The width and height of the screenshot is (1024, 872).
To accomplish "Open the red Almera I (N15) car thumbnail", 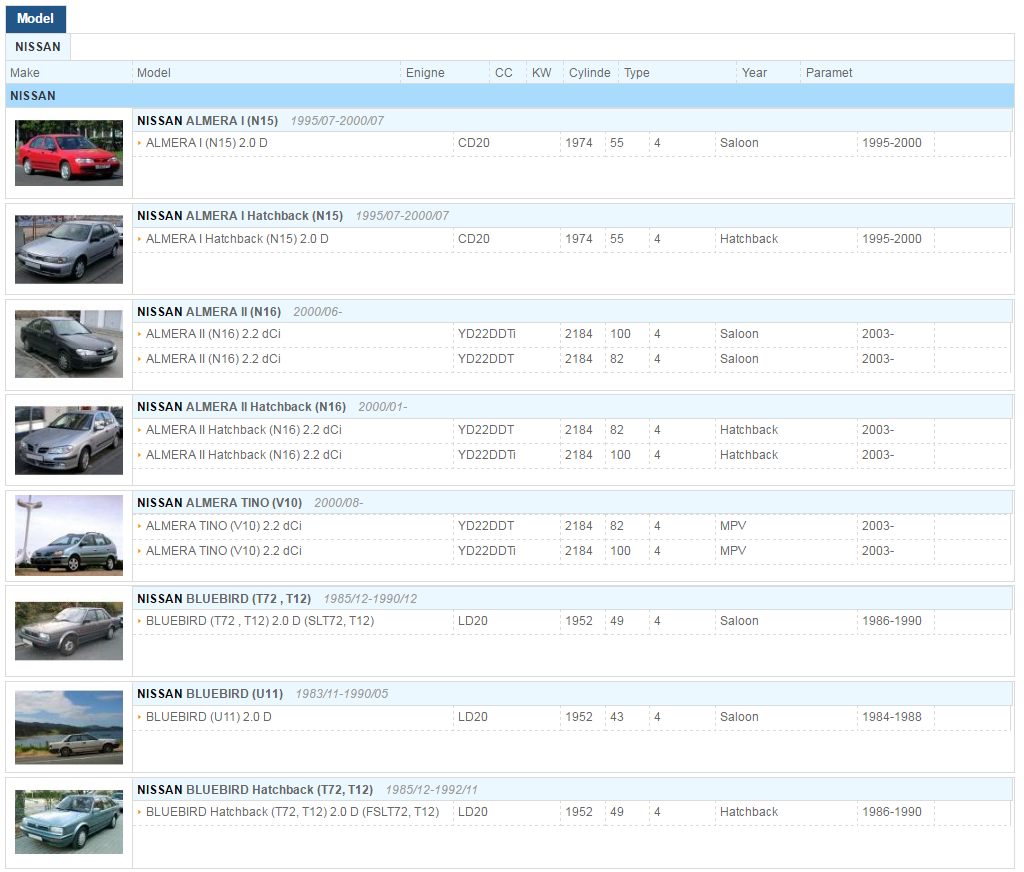I will pyautogui.click(x=69, y=153).
